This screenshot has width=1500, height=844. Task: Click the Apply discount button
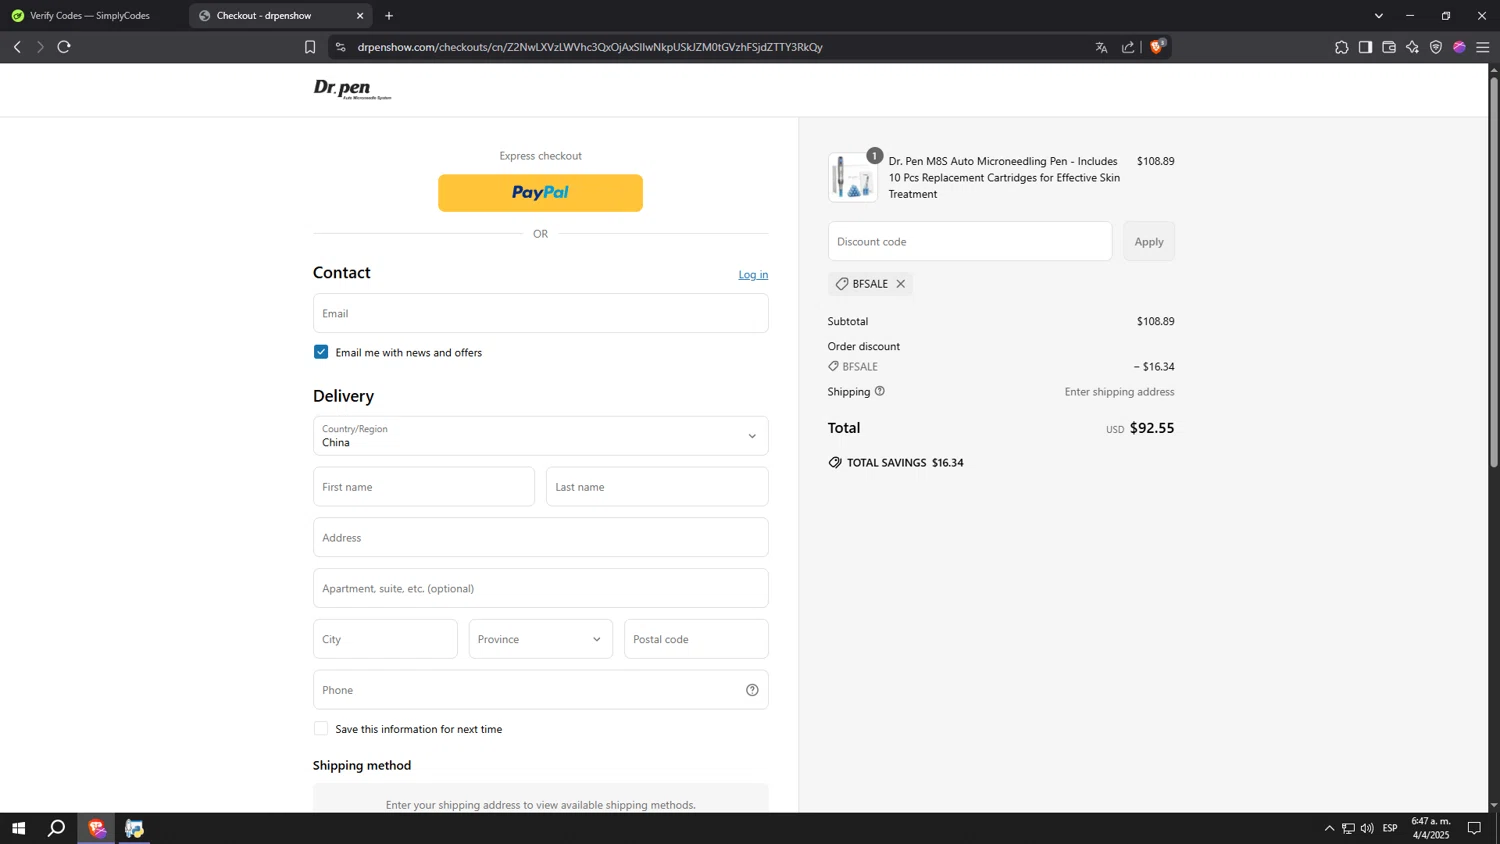1149,242
